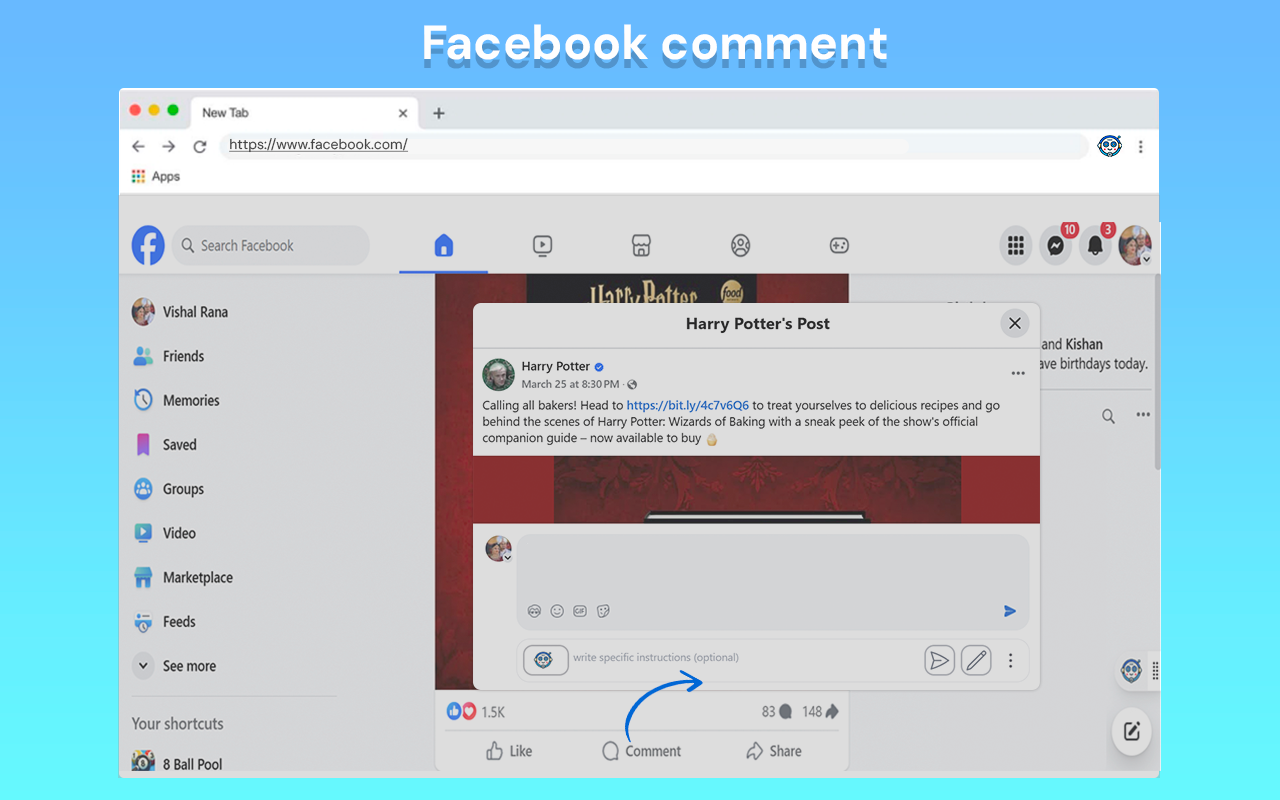Click the Comment button under post
Screen dimensions: 1280x800
(x=642, y=751)
